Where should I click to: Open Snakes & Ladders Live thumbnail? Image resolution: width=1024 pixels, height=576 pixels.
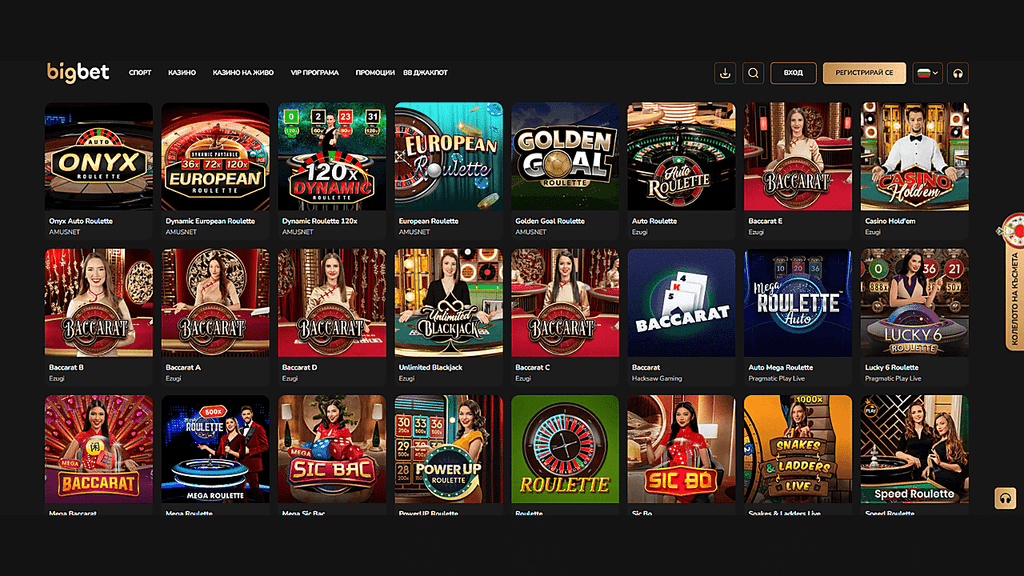click(798, 449)
